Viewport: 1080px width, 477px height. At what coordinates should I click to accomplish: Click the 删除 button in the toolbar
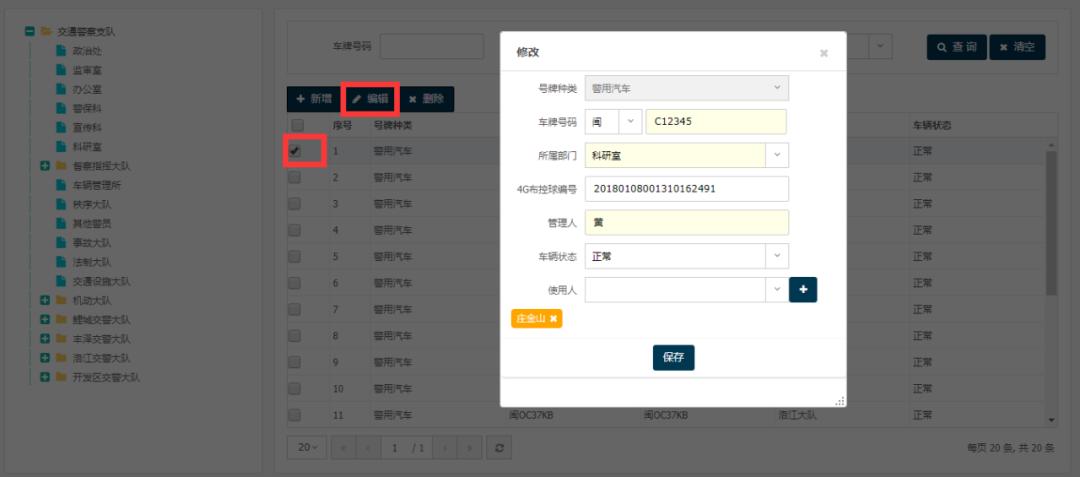[426, 99]
